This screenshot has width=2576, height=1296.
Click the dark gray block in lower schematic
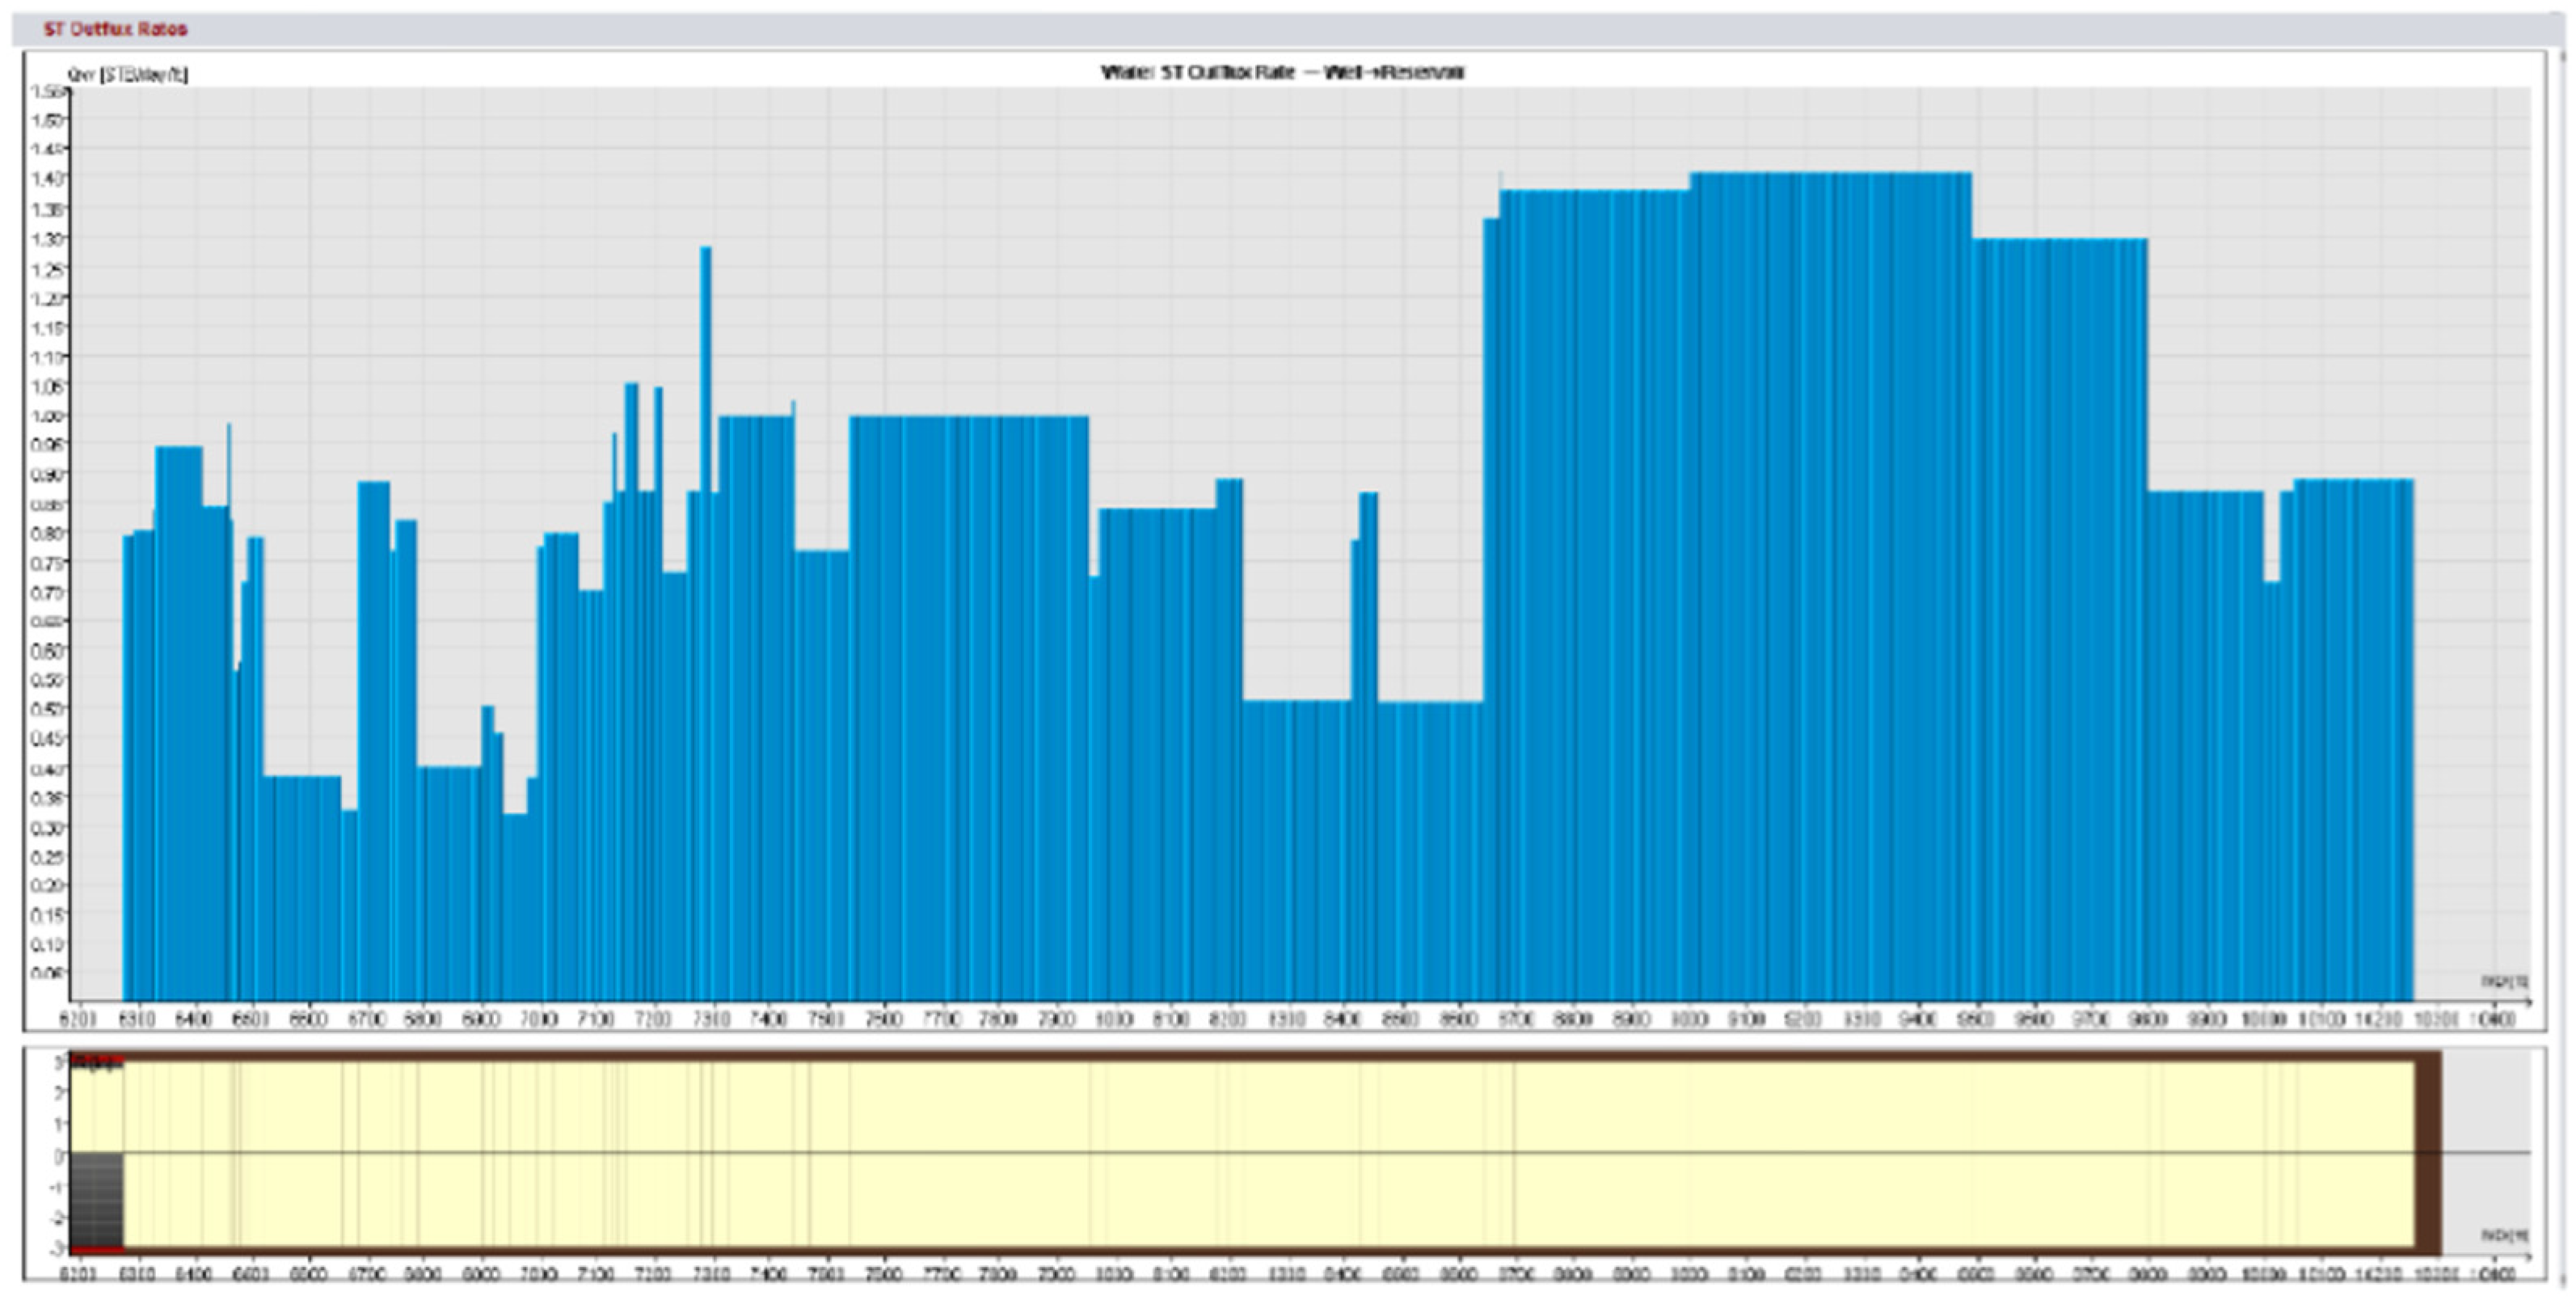tap(96, 1199)
